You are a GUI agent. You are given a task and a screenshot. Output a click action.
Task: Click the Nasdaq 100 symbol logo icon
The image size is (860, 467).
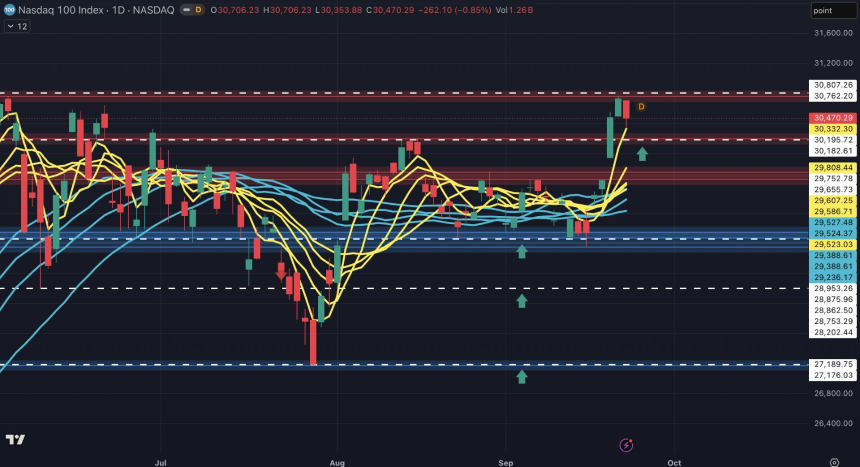[x=9, y=10]
